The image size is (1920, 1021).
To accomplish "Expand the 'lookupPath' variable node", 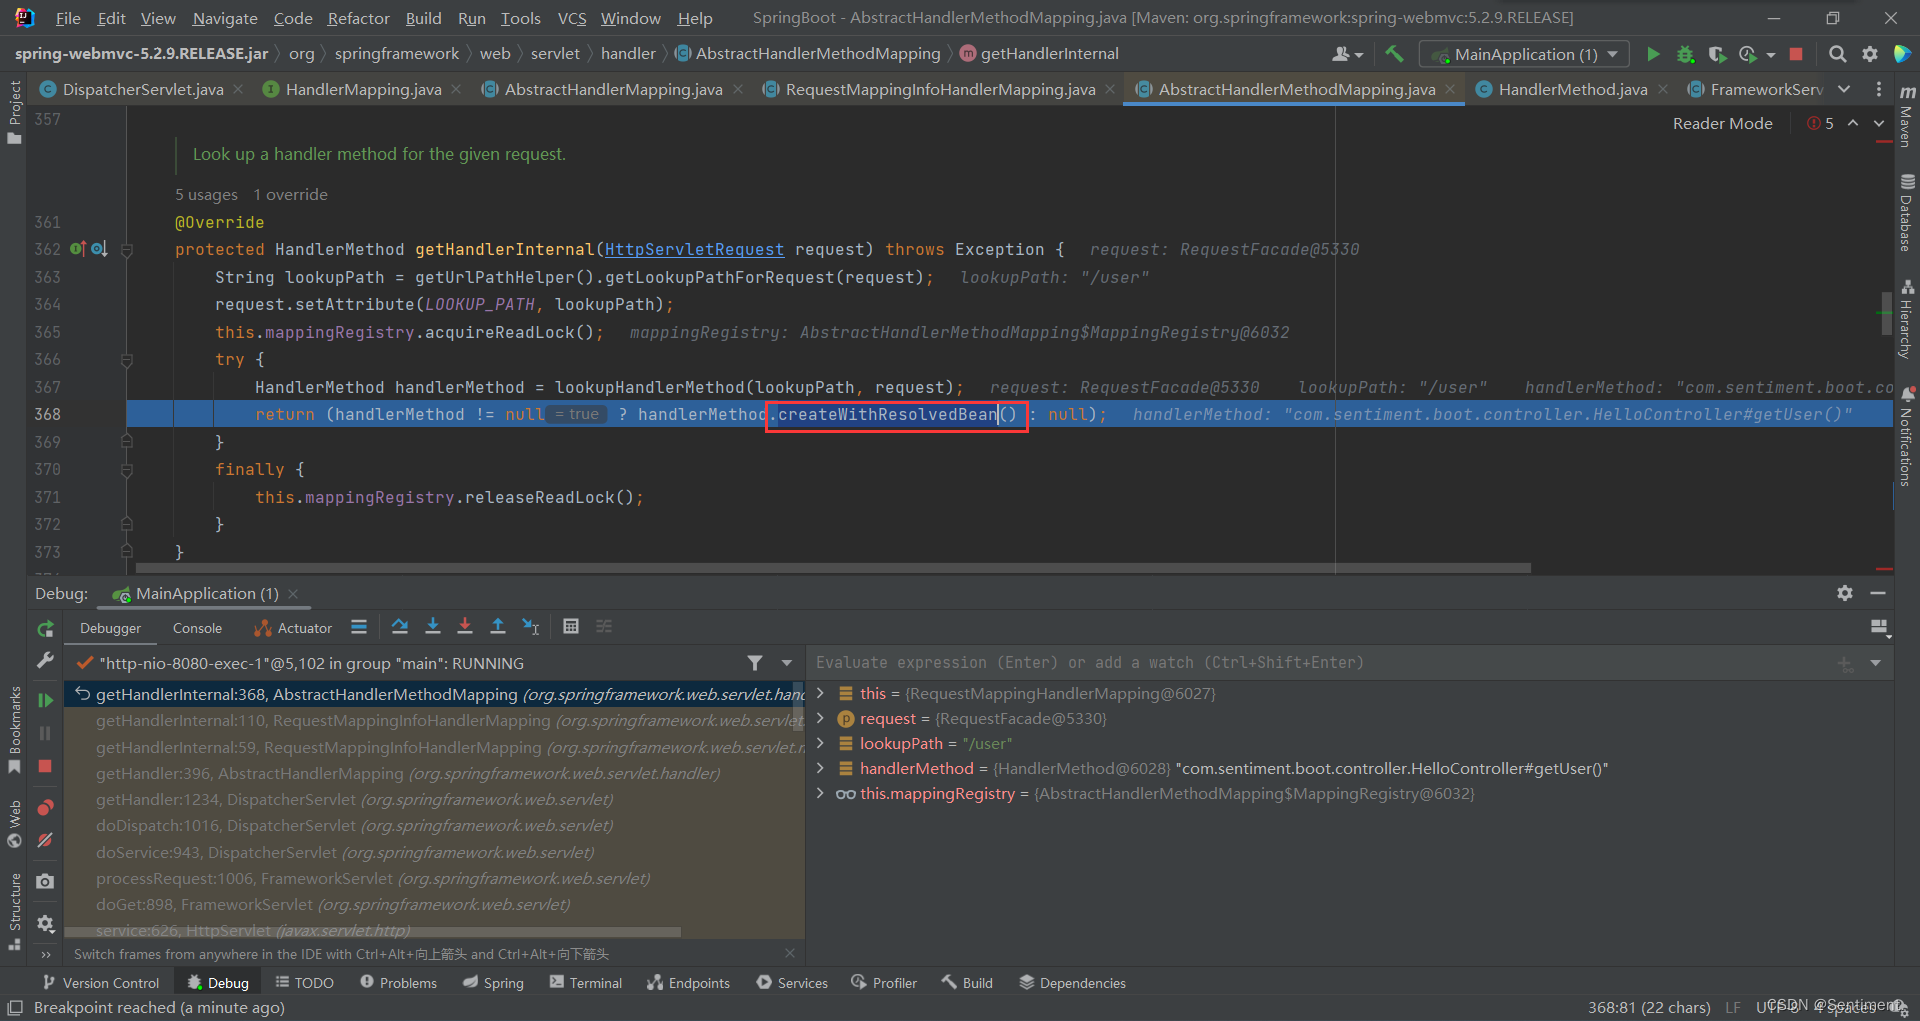I will click(821, 743).
